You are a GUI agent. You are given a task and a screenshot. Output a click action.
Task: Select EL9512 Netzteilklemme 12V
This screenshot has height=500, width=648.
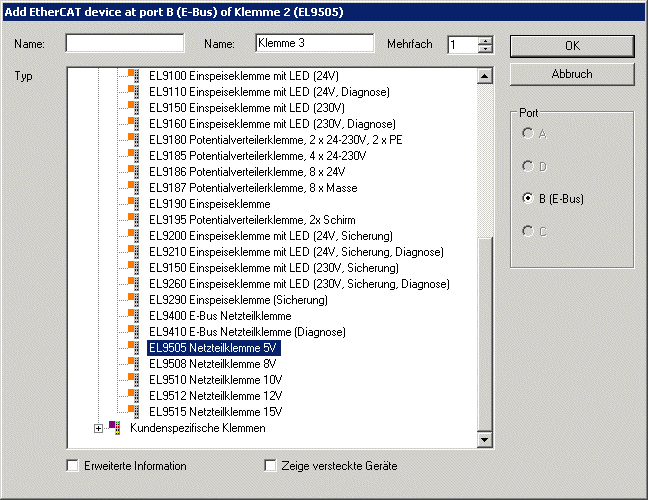[216, 396]
